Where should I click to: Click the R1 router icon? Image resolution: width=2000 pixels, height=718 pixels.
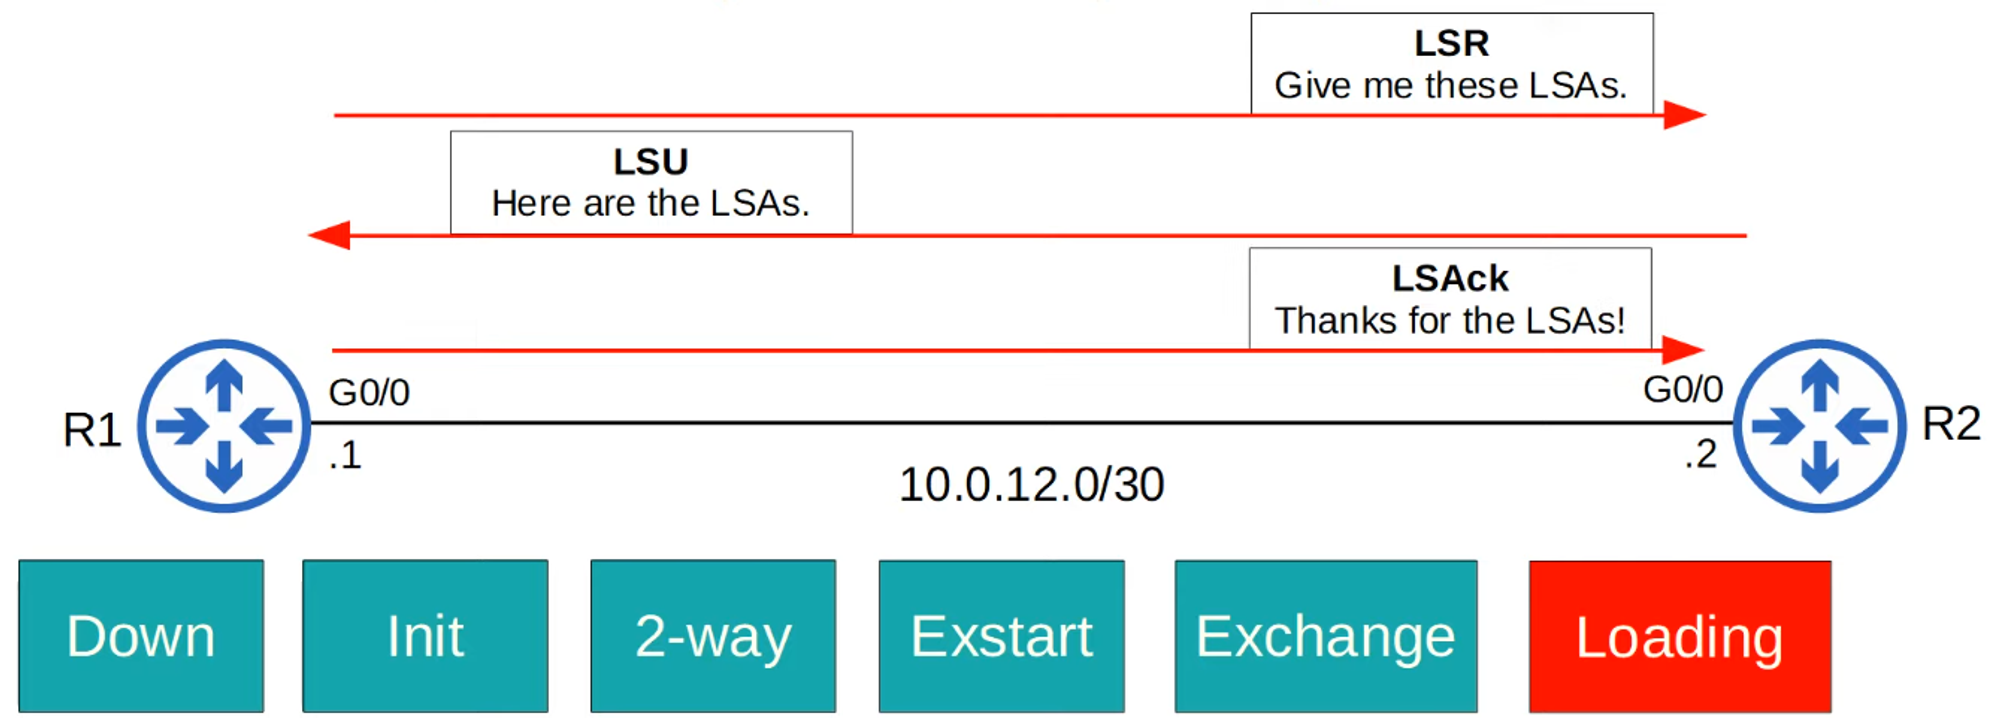click(224, 426)
